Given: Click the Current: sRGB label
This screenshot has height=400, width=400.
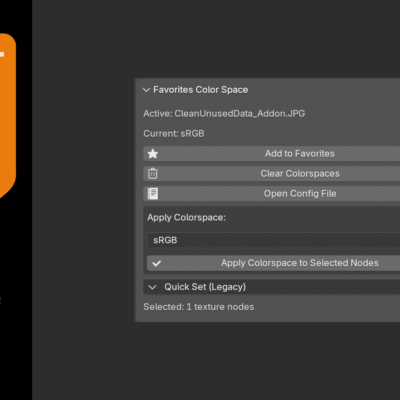Looking at the screenshot, I should pyautogui.click(x=174, y=134).
